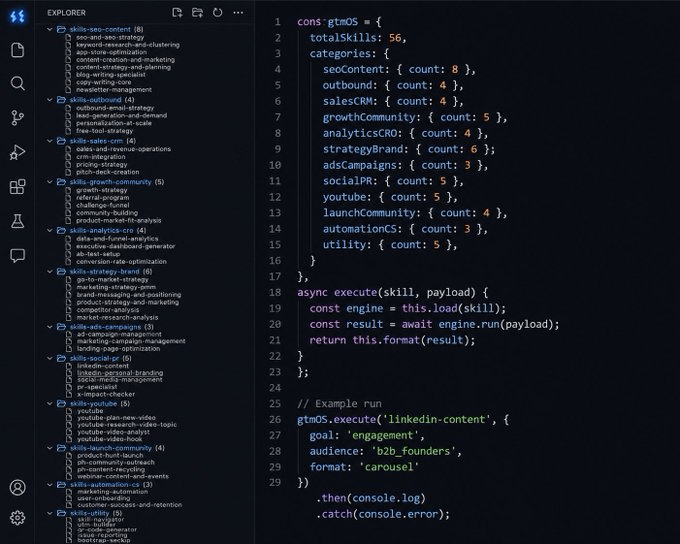This screenshot has height=544, width=680.
Task: Click the '// Example run' comment
Action: click(x=339, y=404)
